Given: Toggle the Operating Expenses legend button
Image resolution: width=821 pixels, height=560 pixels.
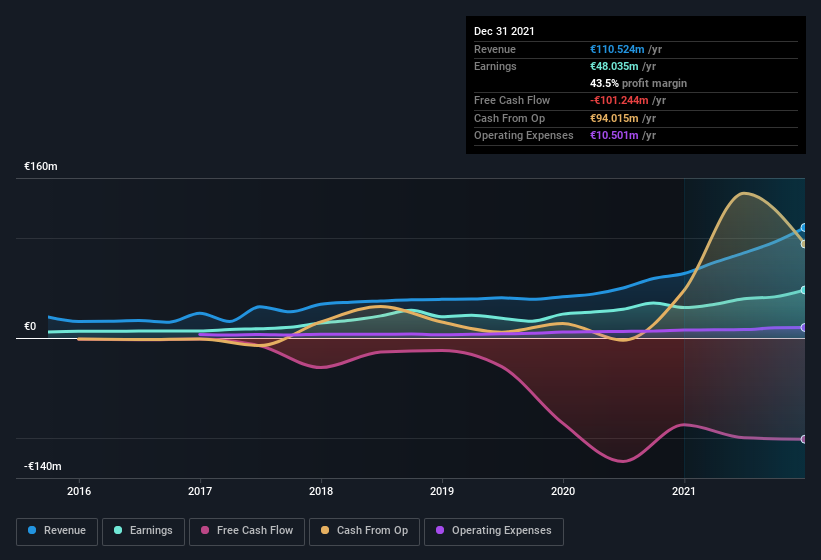Looking at the screenshot, I should click(x=494, y=531).
